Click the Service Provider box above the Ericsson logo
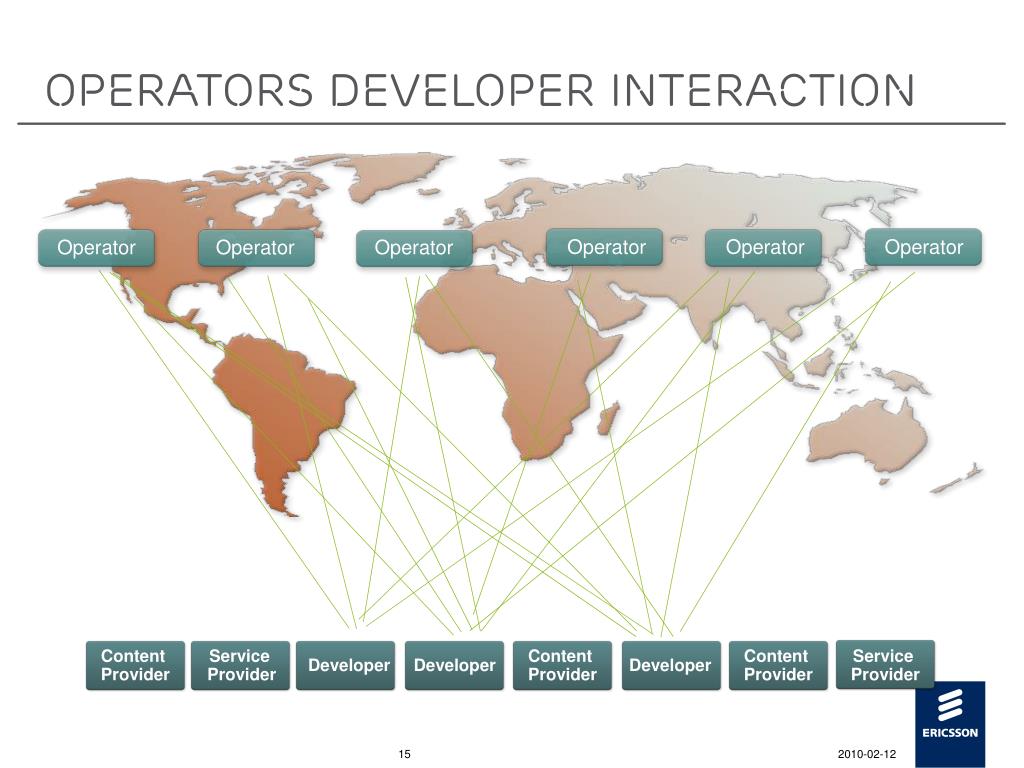 [885, 665]
